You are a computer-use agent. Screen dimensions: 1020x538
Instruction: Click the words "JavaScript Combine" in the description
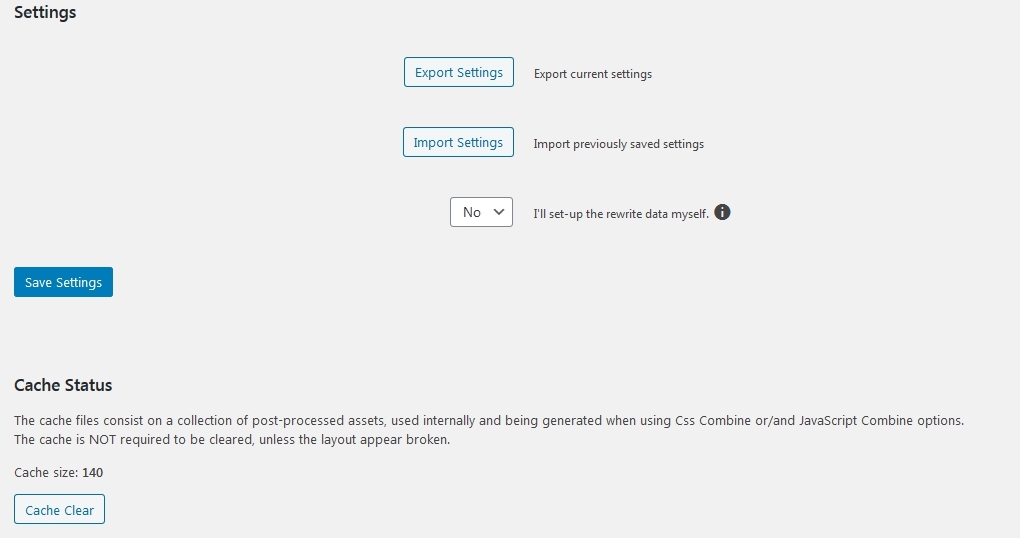[856, 421]
